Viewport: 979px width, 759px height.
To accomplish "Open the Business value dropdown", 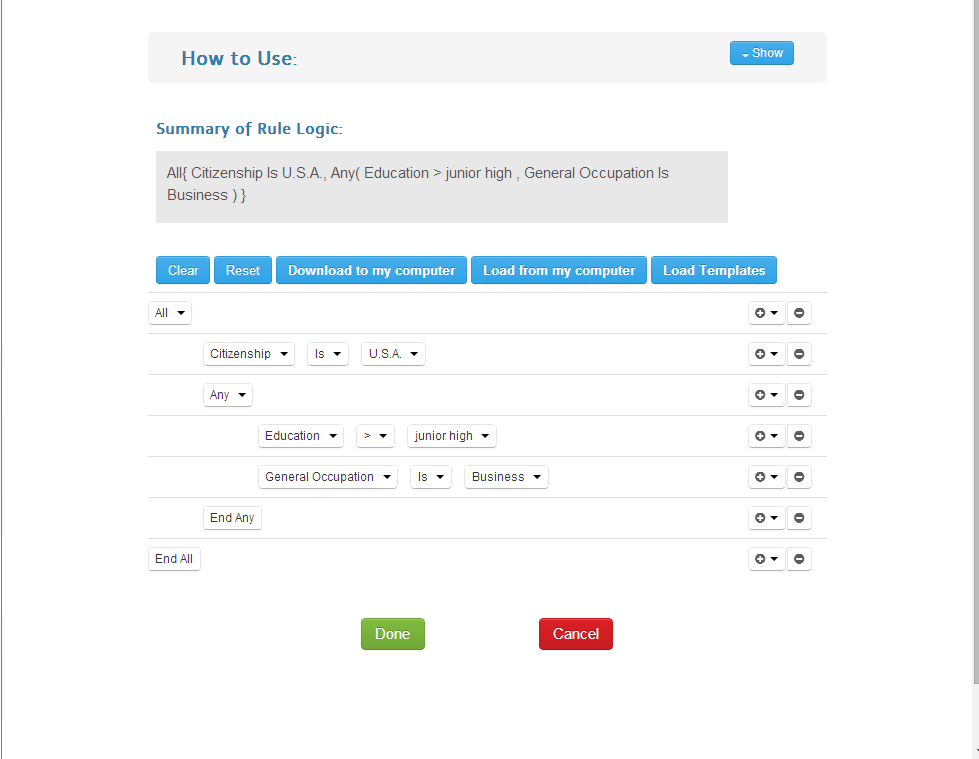I will [506, 477].
